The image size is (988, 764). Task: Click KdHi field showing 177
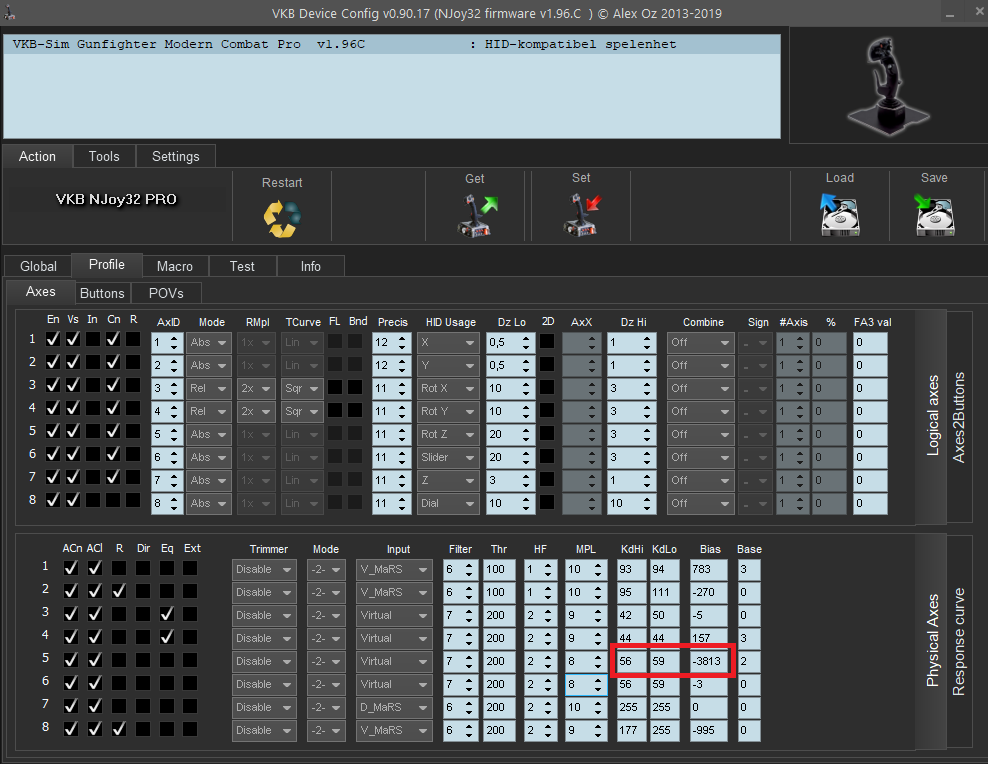pos(632,731)
